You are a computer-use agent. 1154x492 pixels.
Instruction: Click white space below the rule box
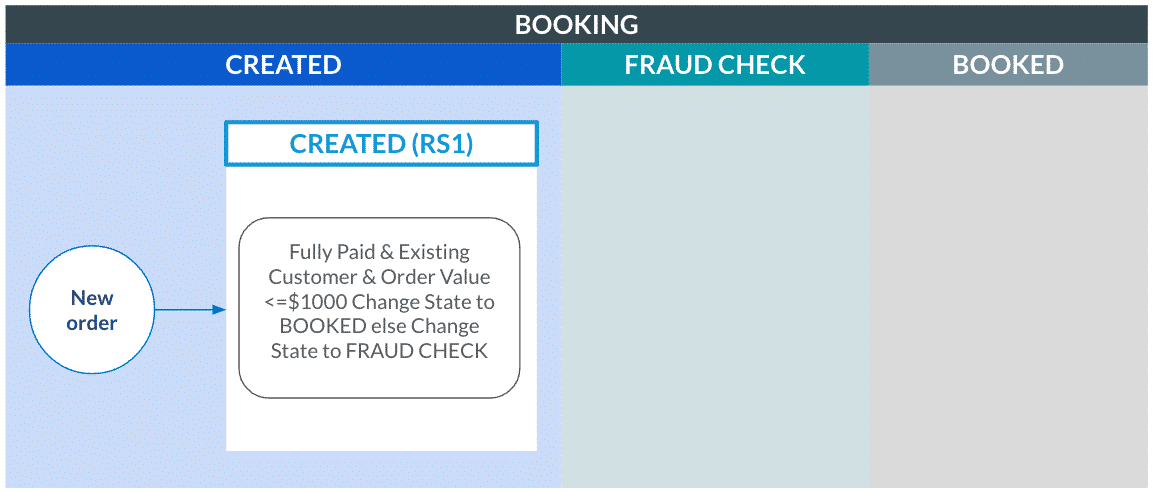pos(381,425)
